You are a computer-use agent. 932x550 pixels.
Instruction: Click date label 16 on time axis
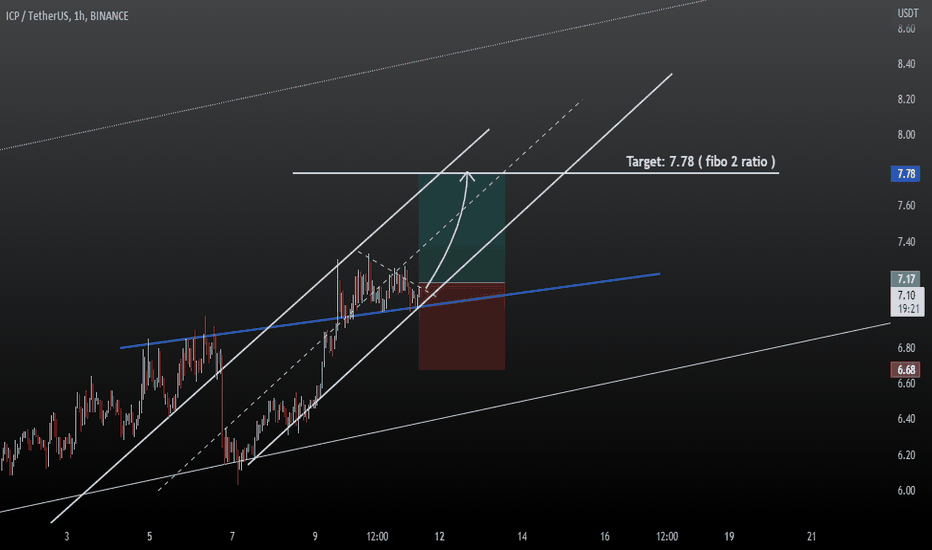604,536
